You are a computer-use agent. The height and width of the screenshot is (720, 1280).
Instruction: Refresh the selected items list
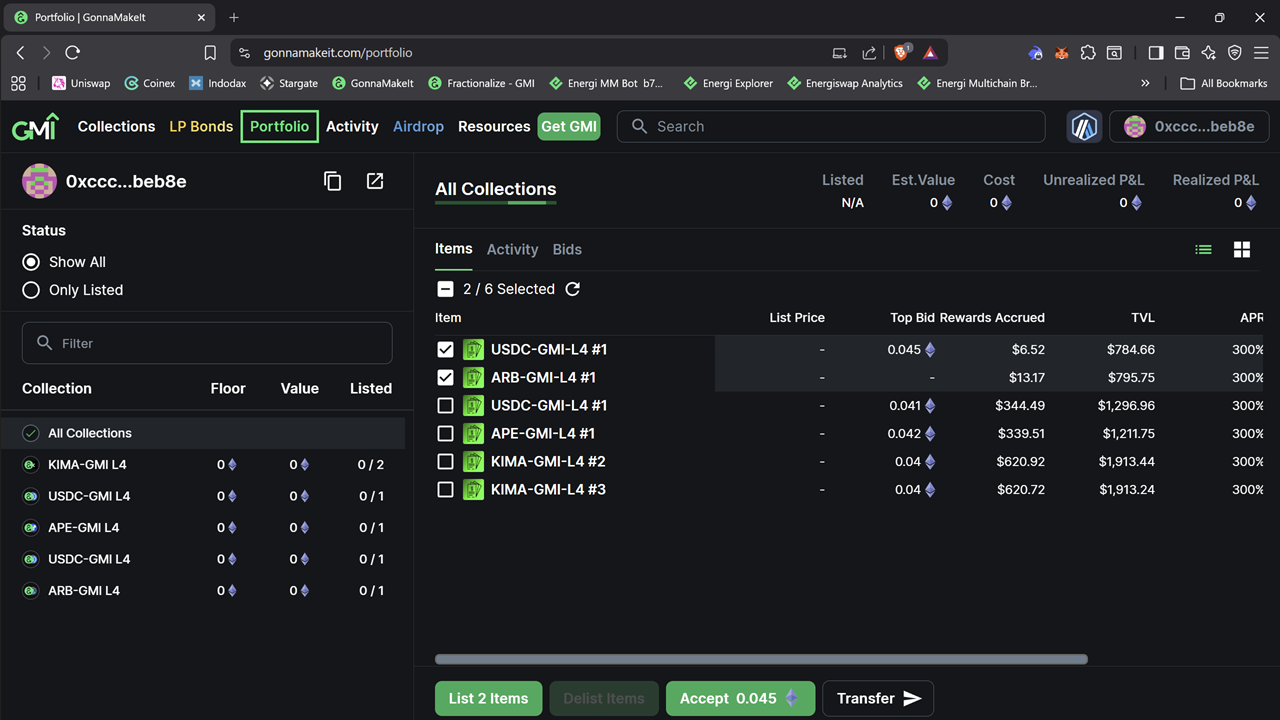(x=573, y=289)
